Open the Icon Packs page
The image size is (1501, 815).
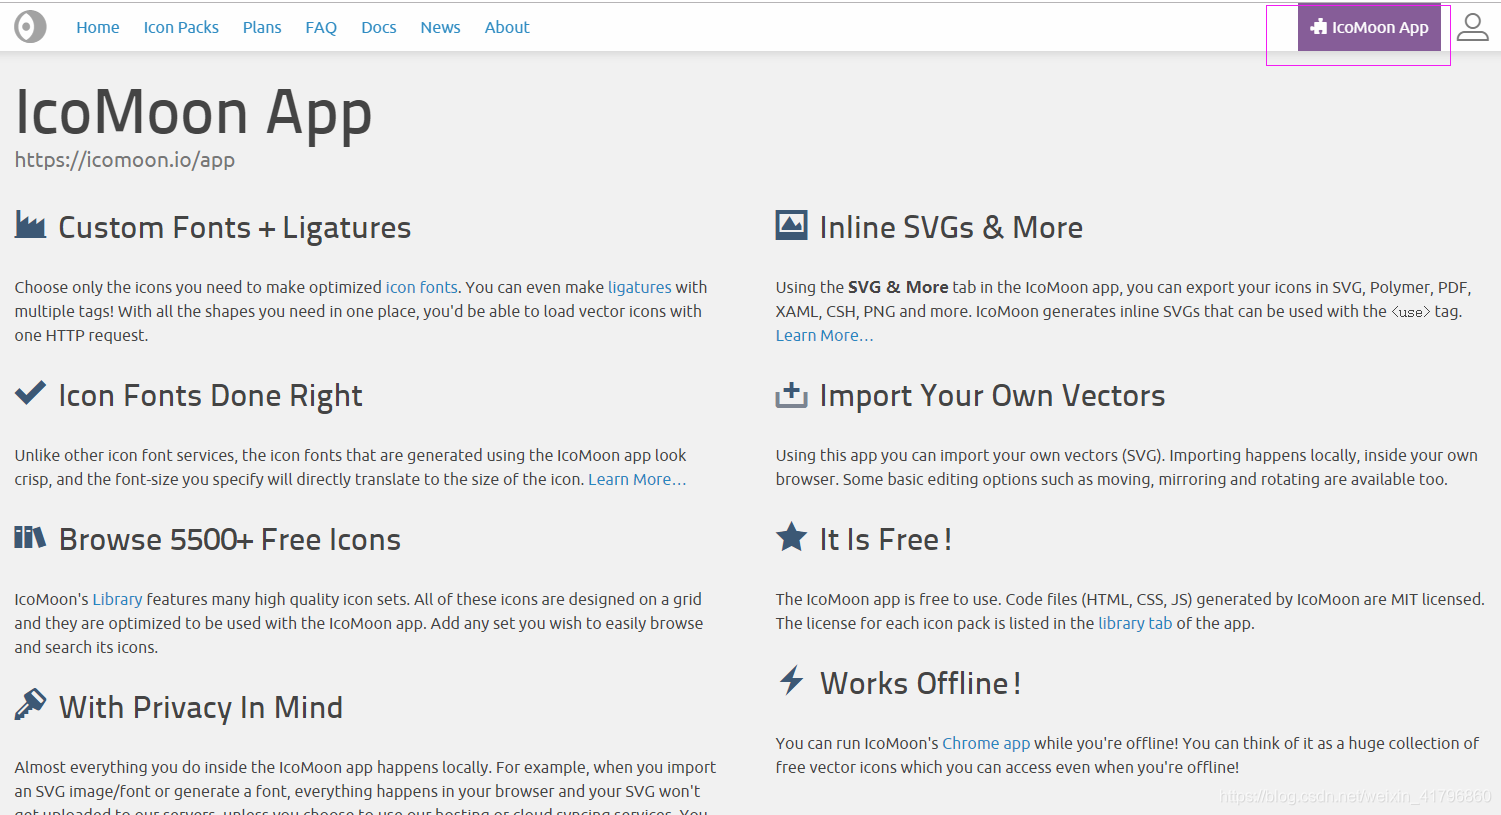tap(181, 27)
